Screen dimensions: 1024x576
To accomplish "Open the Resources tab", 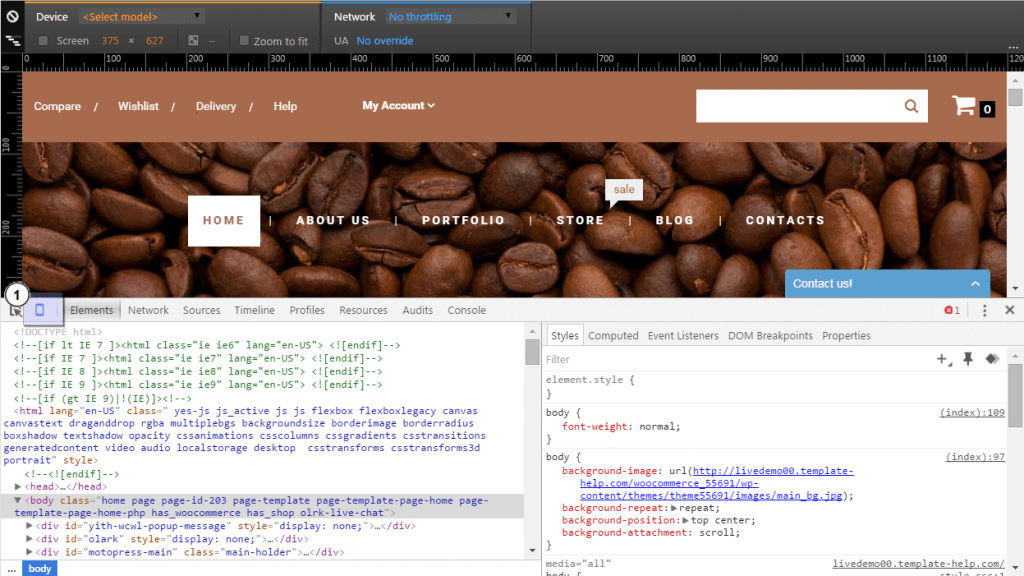I will tap(363, 310).
